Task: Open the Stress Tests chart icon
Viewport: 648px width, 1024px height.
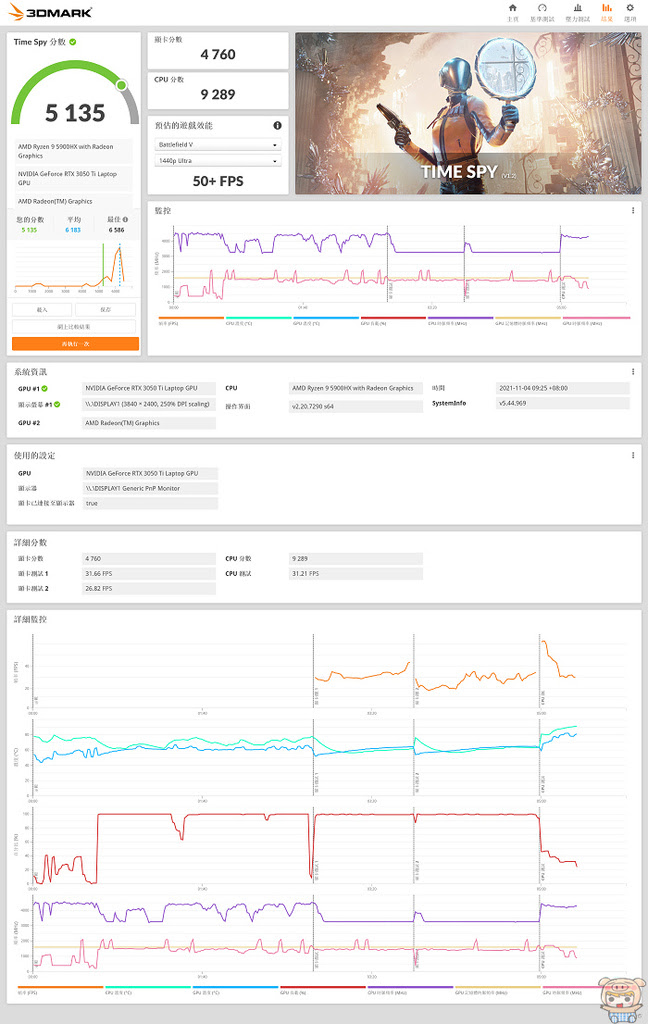Action: click(x=577, y=8)
